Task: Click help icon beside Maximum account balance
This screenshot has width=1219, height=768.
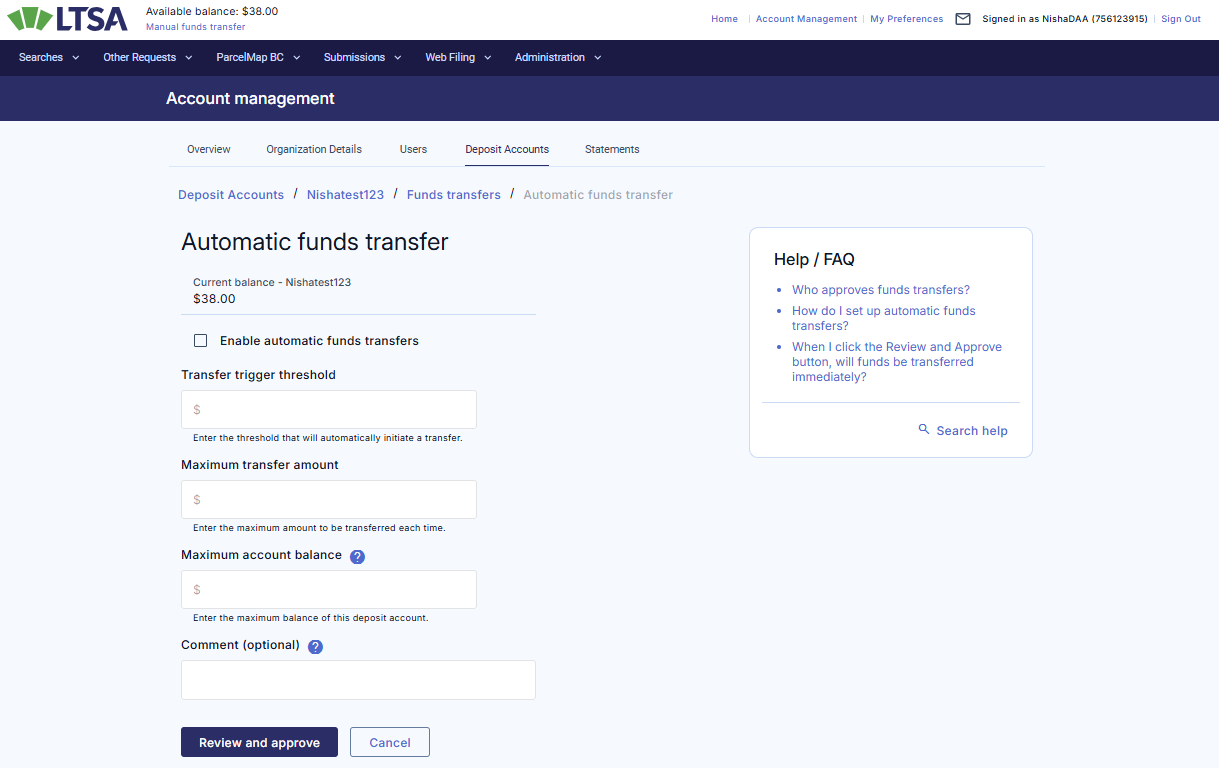Action: coord(357,556)
